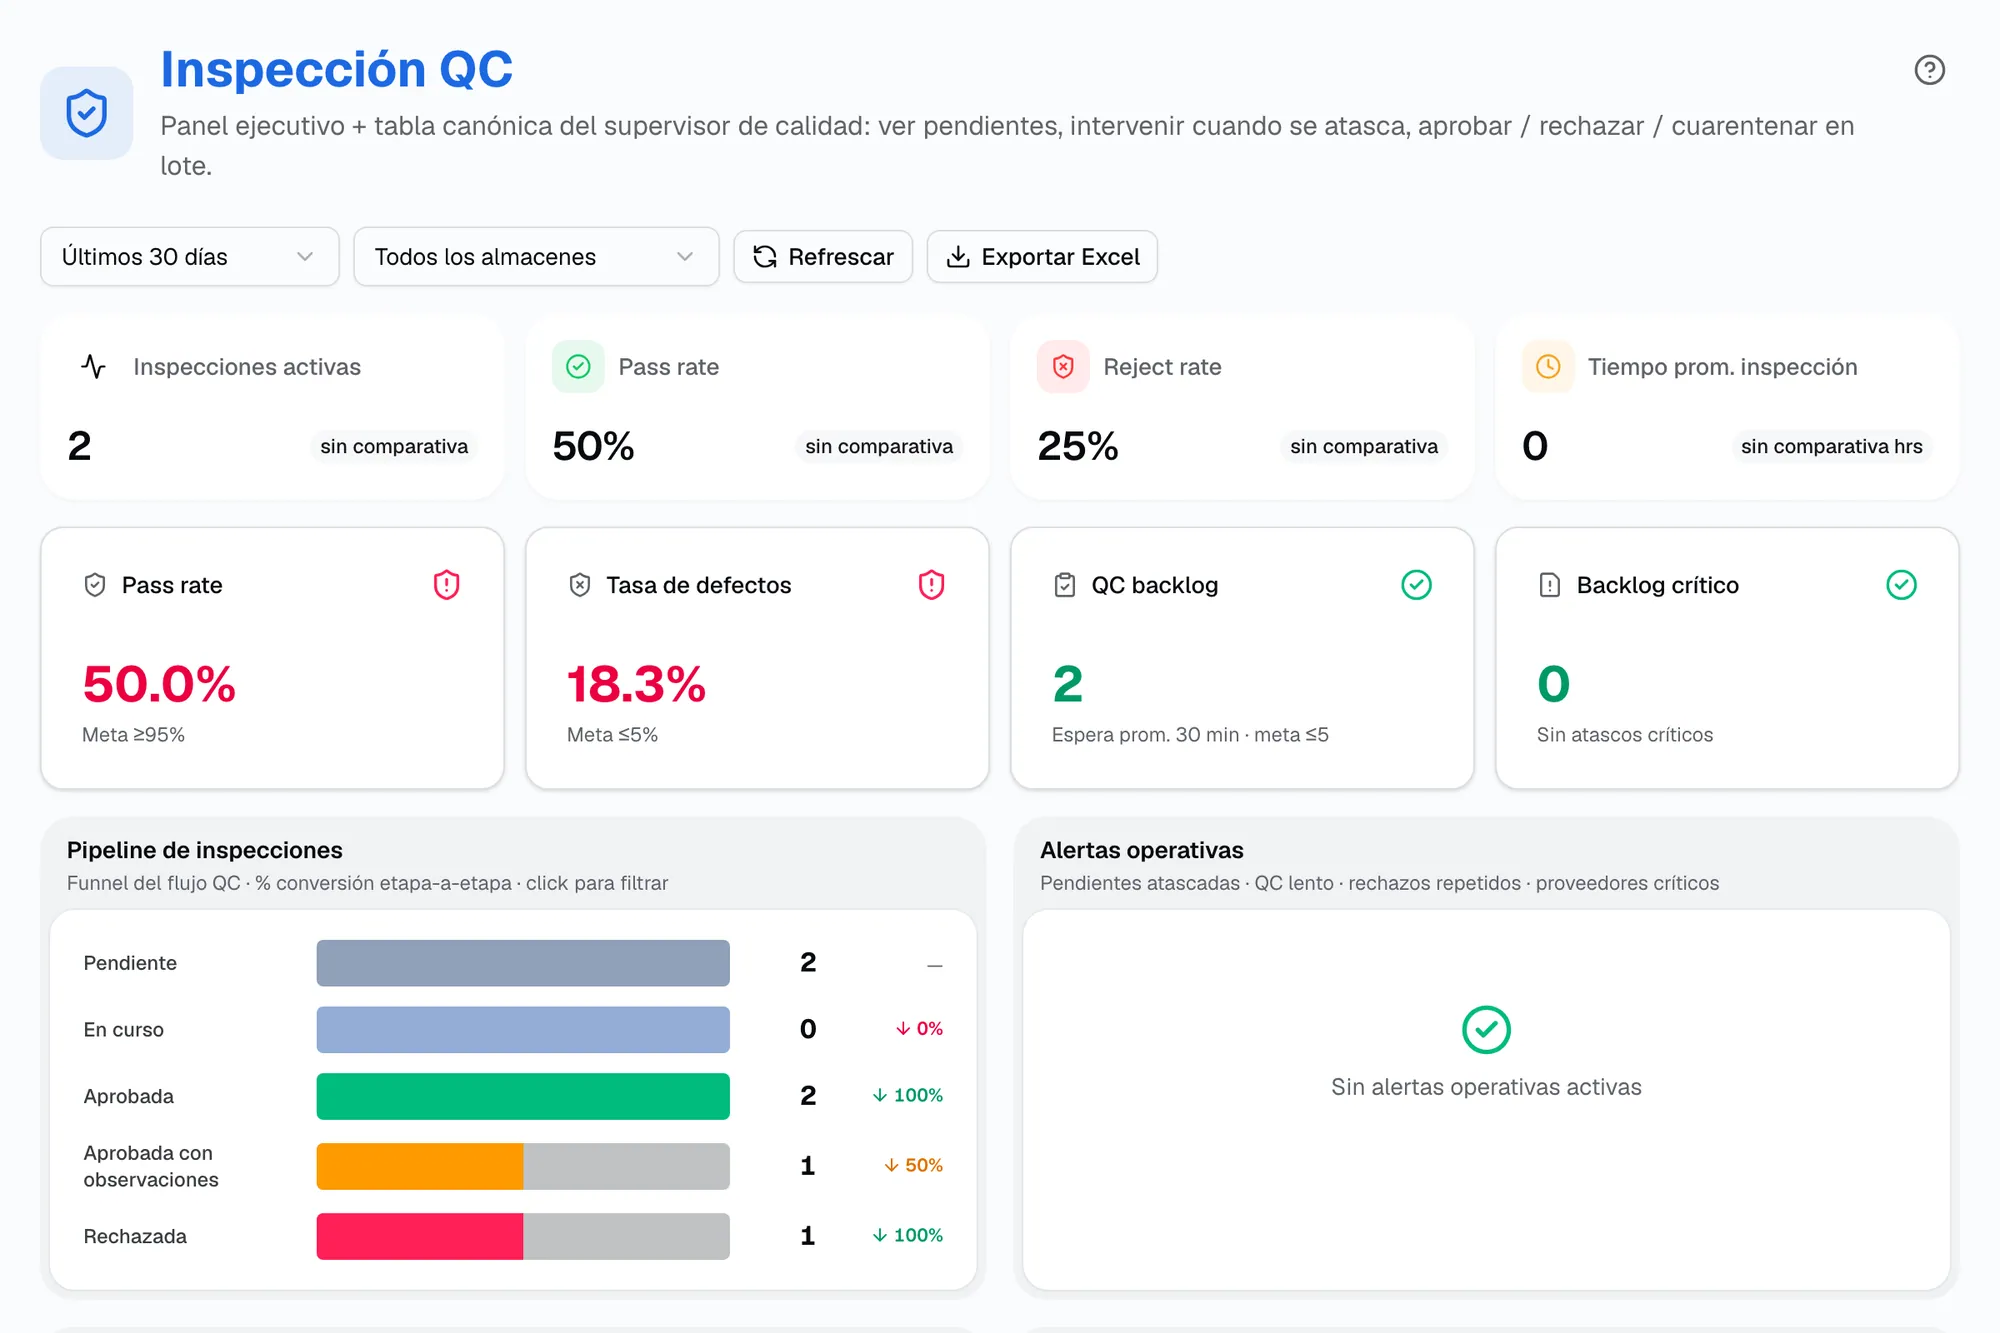This screenshot has height=1333, width=2000.
Task: Click the download icon in Exportar Excel
Action: 958,257
